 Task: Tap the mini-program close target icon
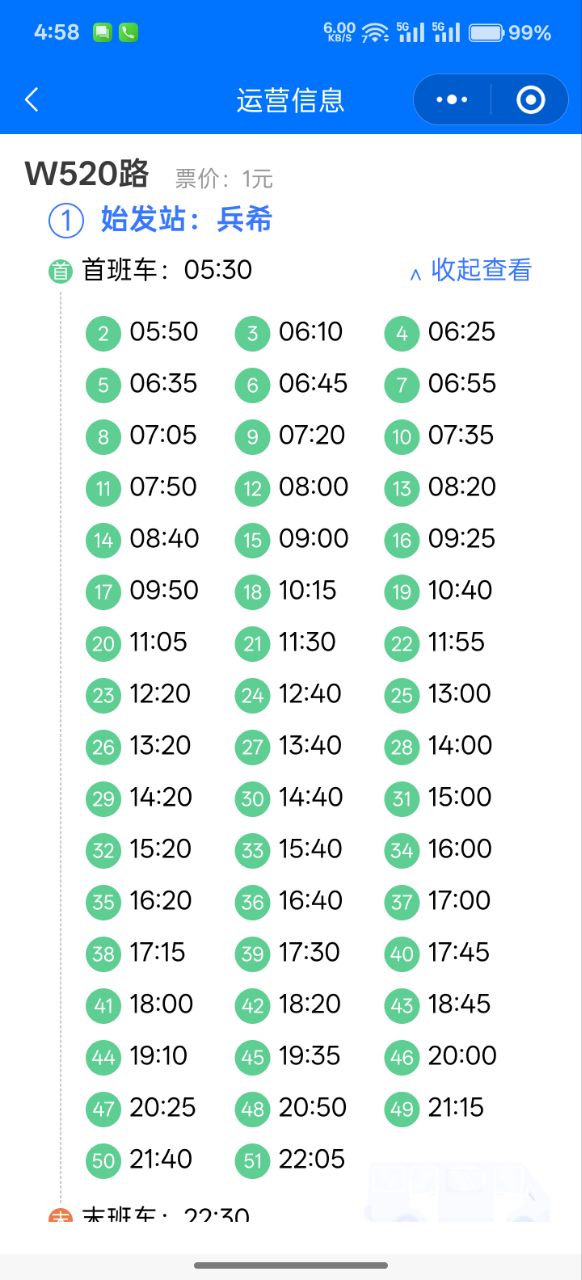(530, 100)
